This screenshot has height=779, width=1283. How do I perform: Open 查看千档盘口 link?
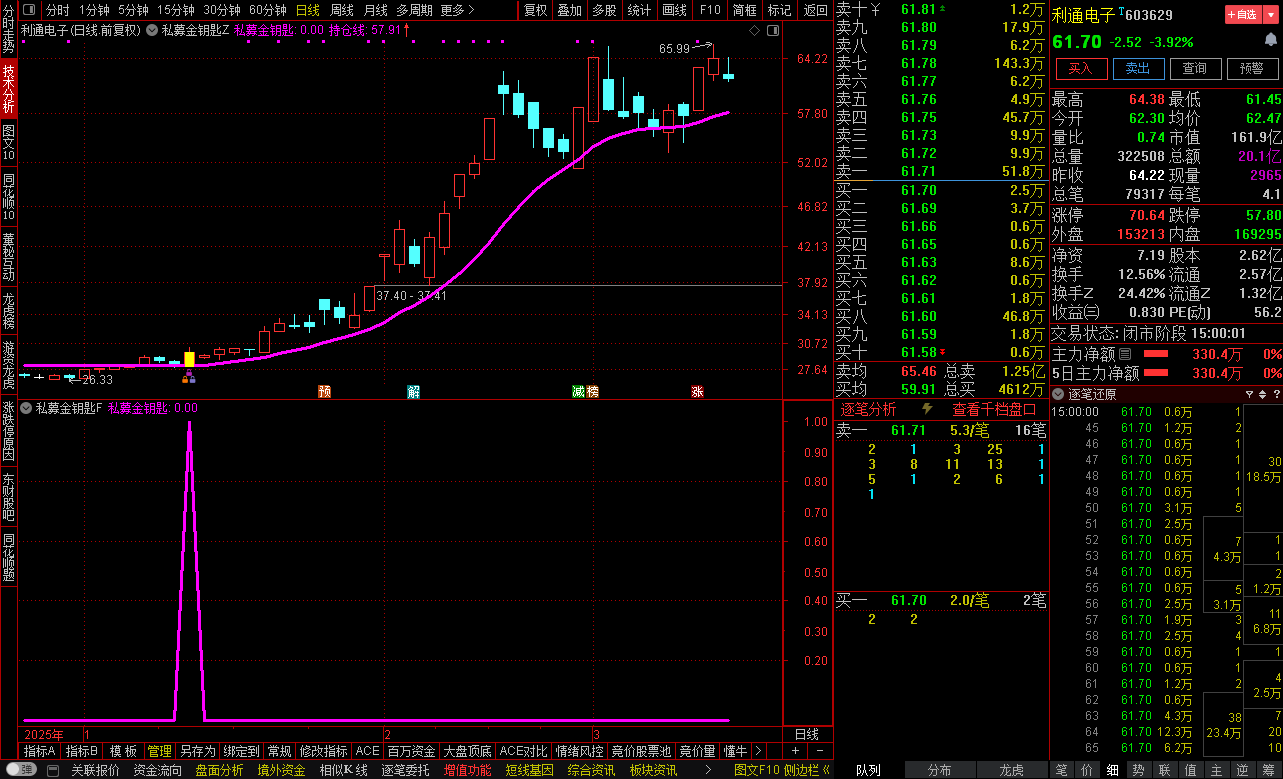tap(994, 409)
